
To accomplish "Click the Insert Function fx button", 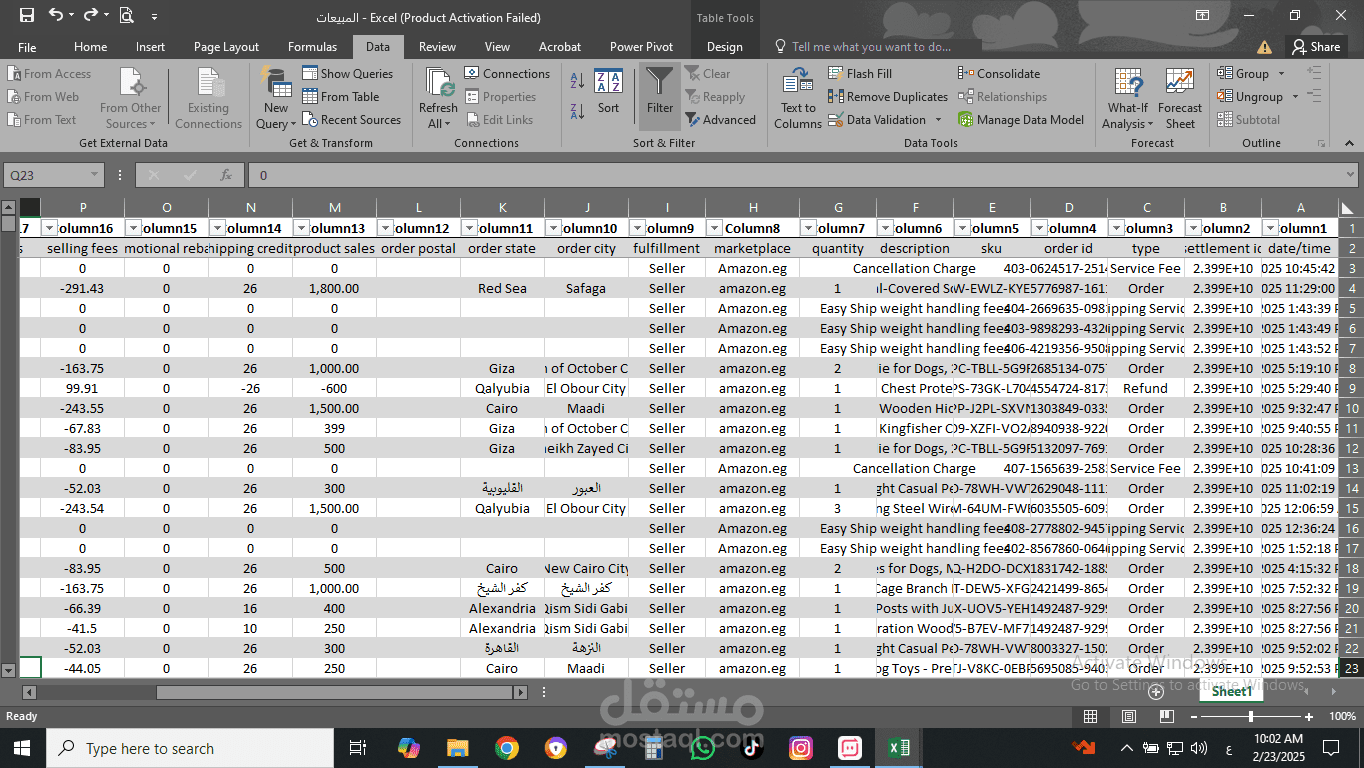I will point(227,175).
